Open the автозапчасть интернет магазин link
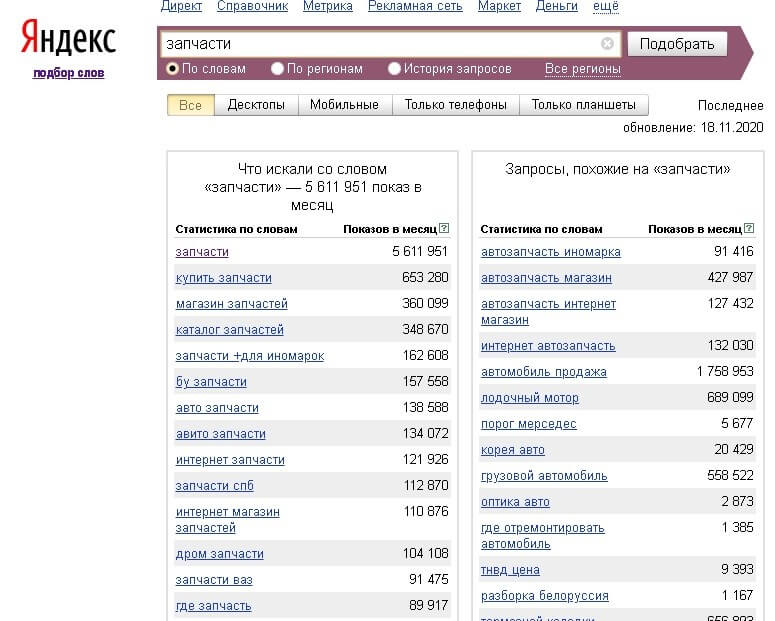 (x=548, y=311)
